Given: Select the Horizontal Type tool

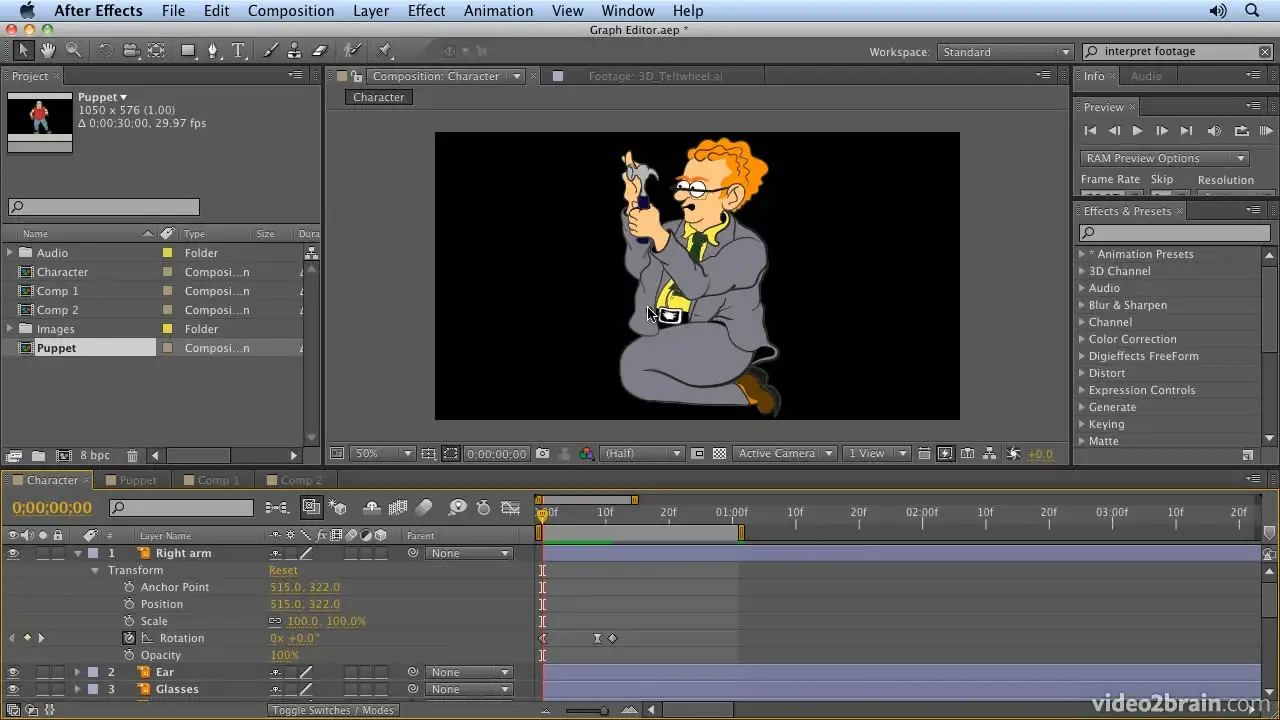Looking at the screenshot, I should click(238, 50).
